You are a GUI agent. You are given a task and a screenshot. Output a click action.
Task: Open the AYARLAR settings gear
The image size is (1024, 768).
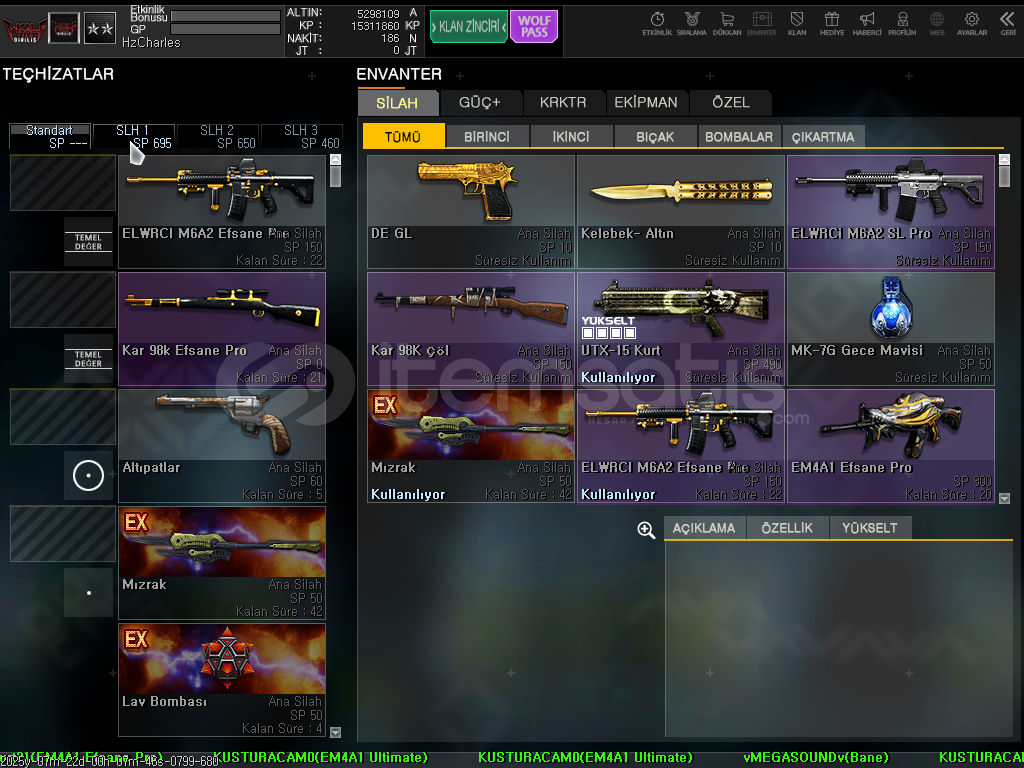pos(972,24)
